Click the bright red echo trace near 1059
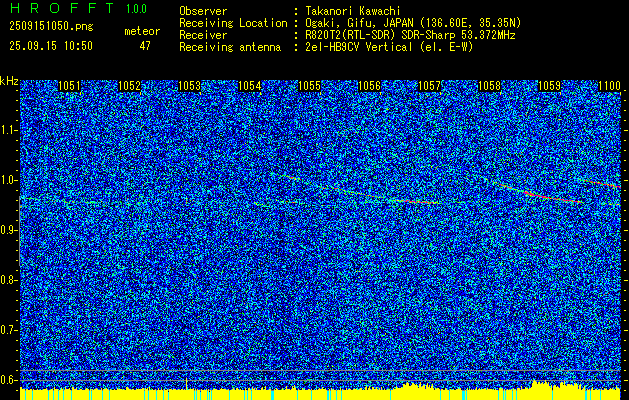The image size is (629, 400). point(554,197)
